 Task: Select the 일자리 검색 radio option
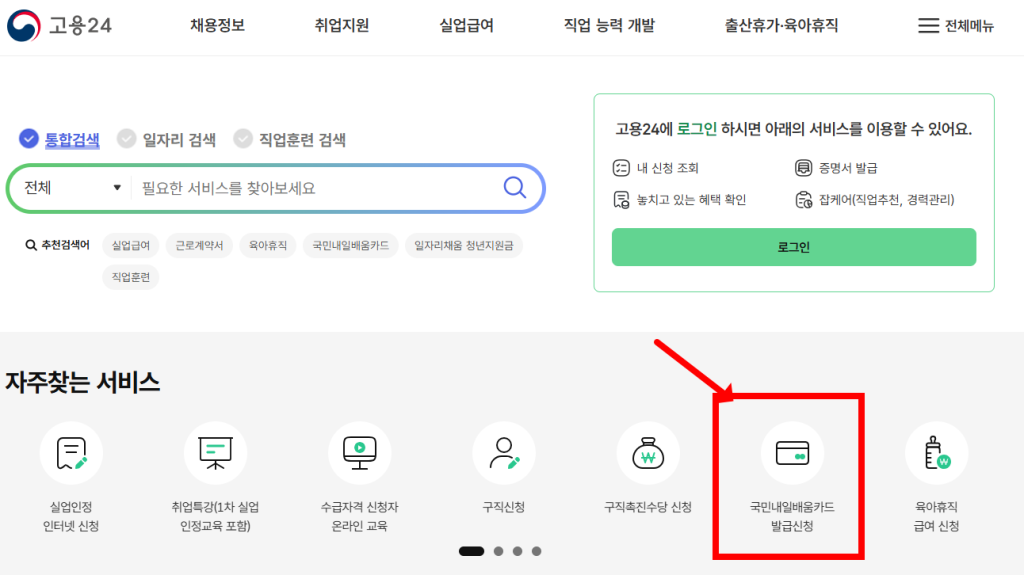click(127, 139)
